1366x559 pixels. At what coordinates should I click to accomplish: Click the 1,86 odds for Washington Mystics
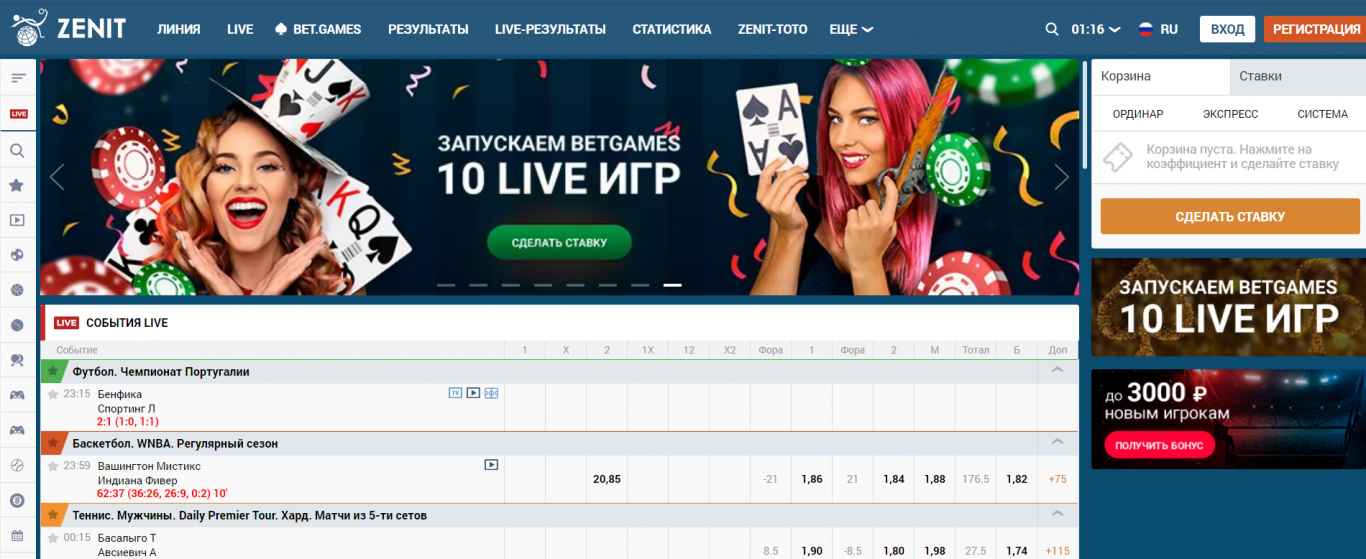(812, 479)
